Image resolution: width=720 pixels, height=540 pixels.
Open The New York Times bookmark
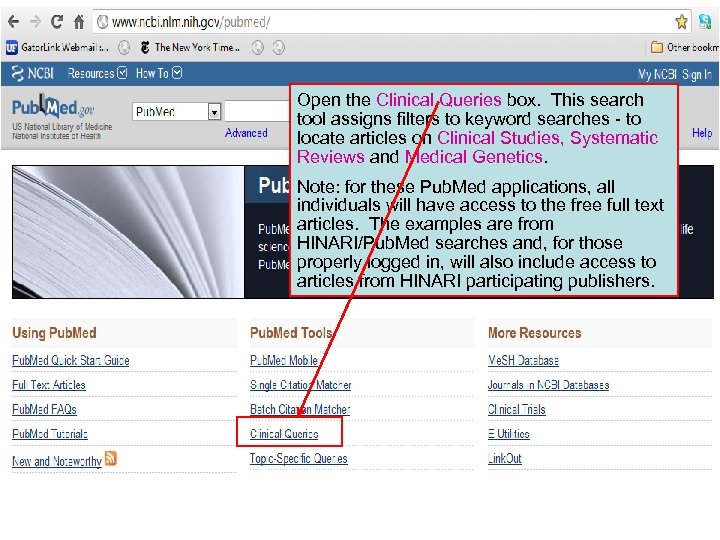[191, 47]
